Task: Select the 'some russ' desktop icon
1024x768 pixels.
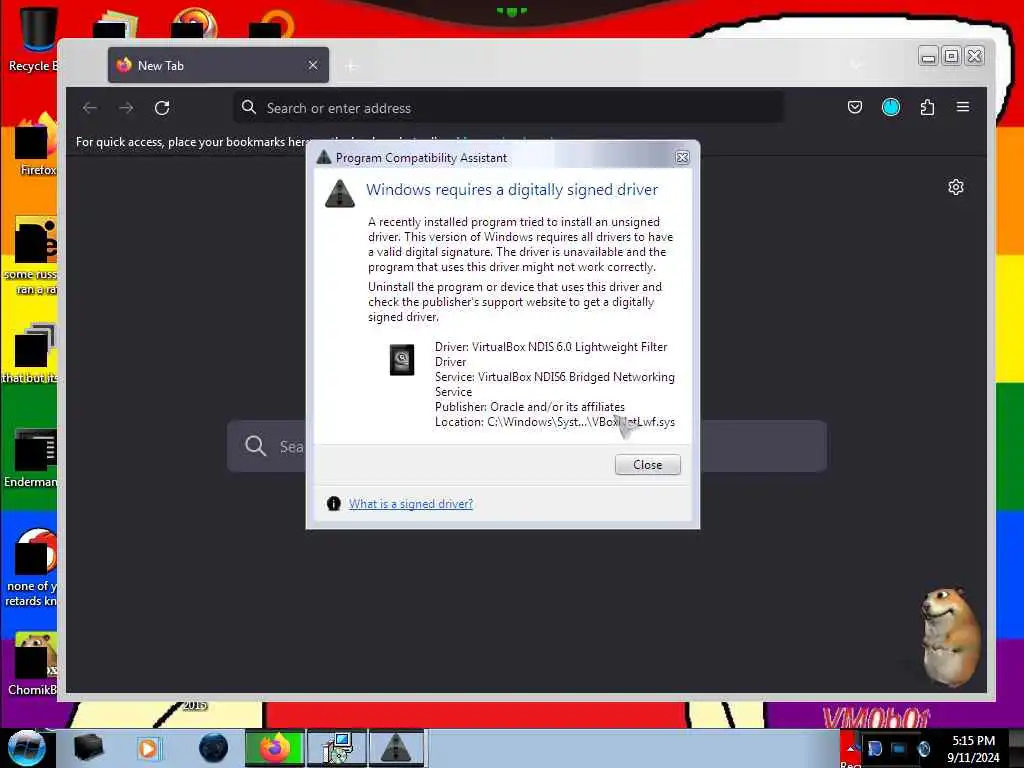Action: [x=33, y=255]
